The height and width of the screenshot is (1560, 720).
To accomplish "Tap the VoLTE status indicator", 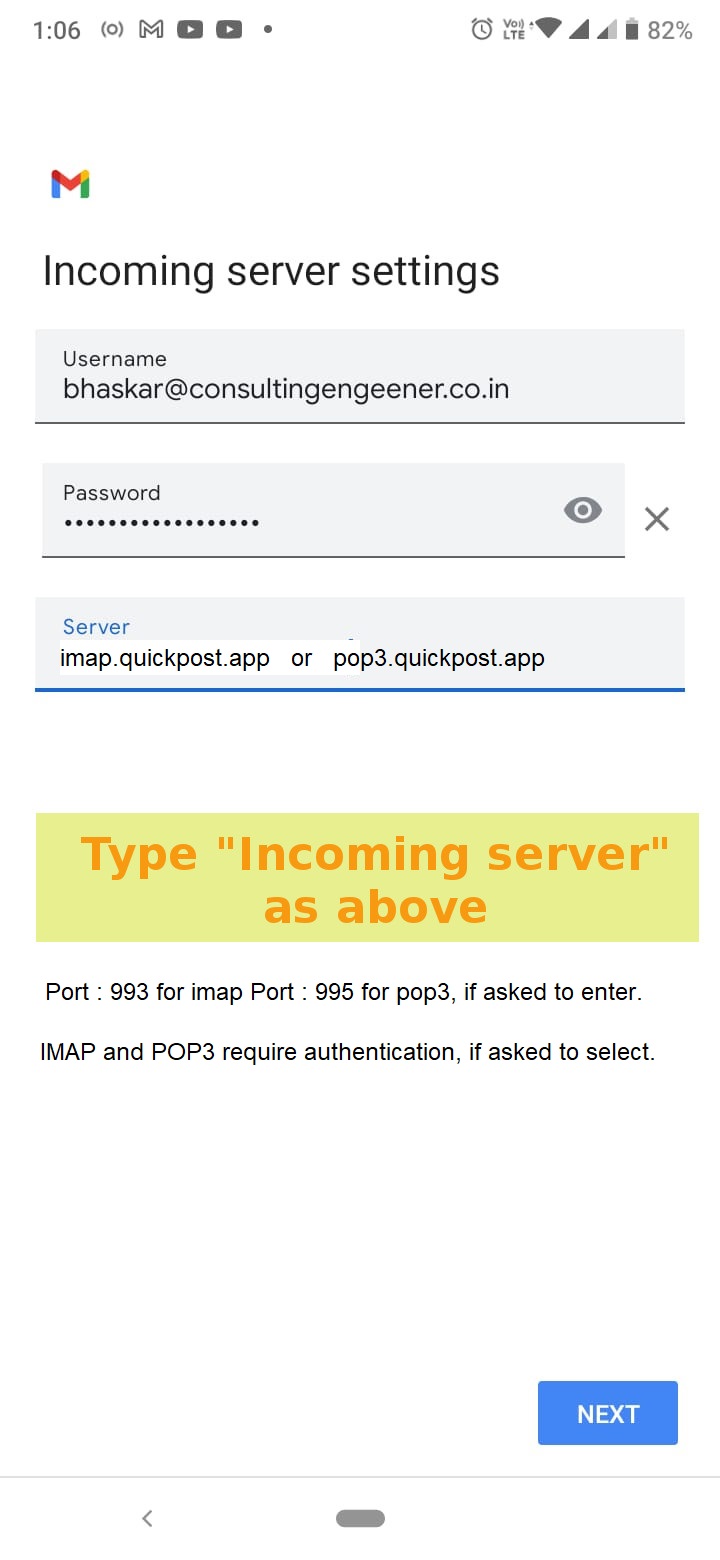I will (x=513, y=30).
